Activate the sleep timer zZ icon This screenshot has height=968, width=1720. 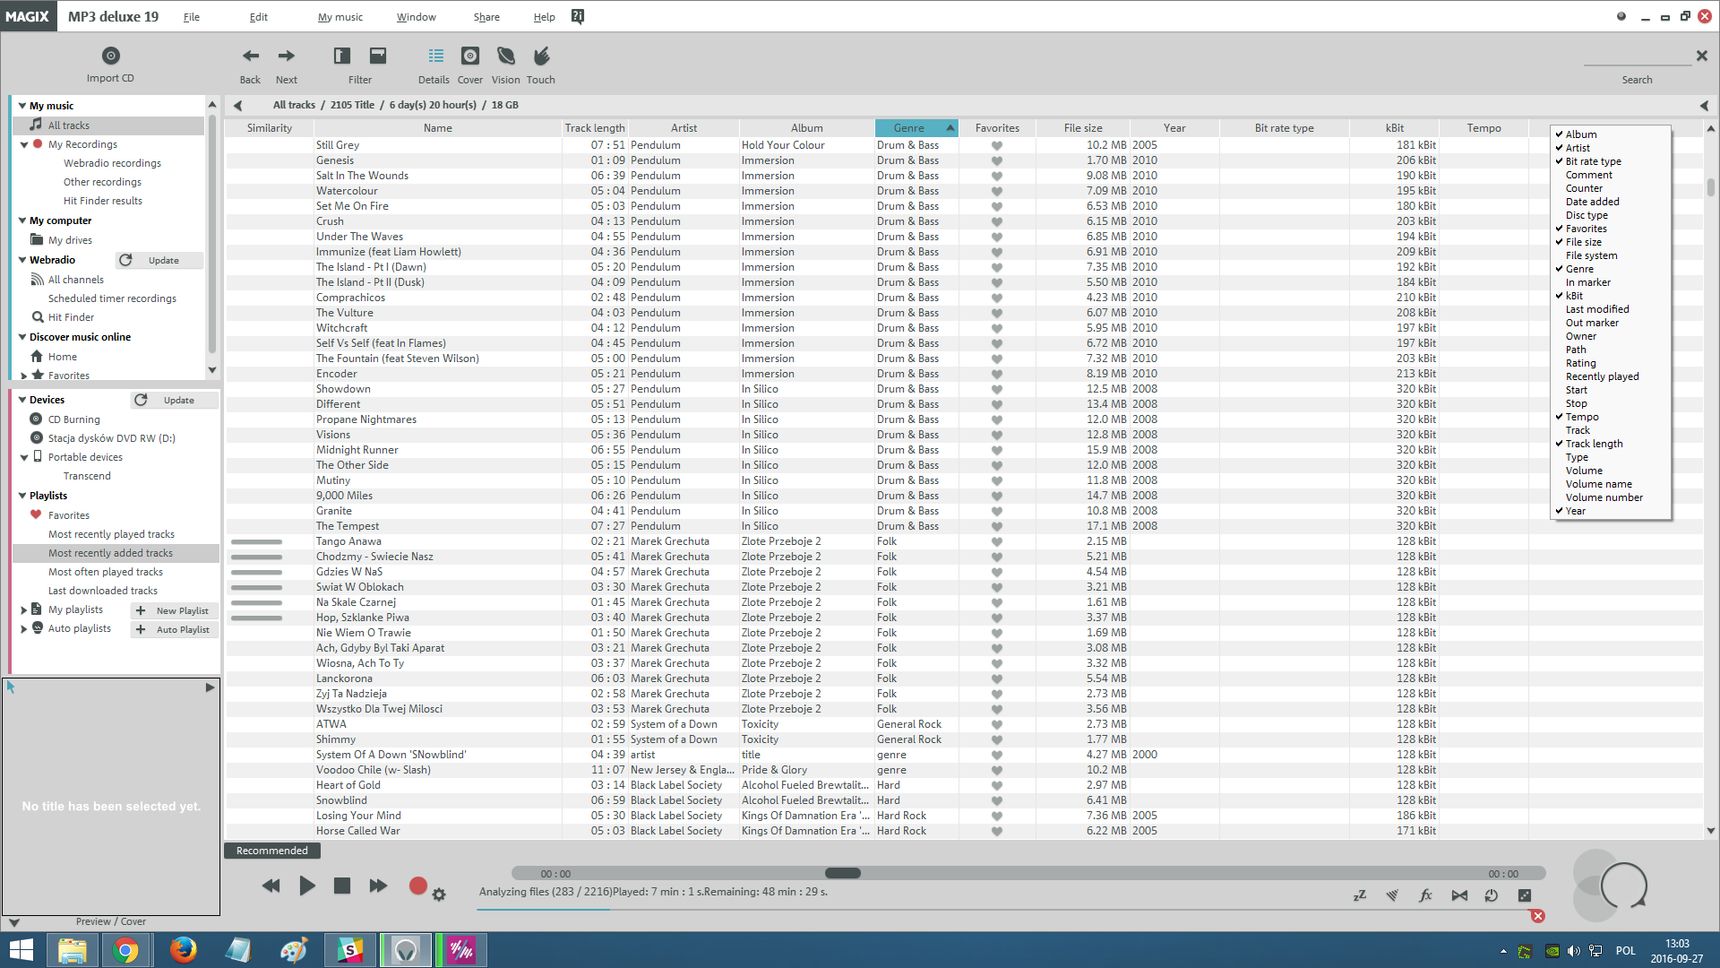1360,896
